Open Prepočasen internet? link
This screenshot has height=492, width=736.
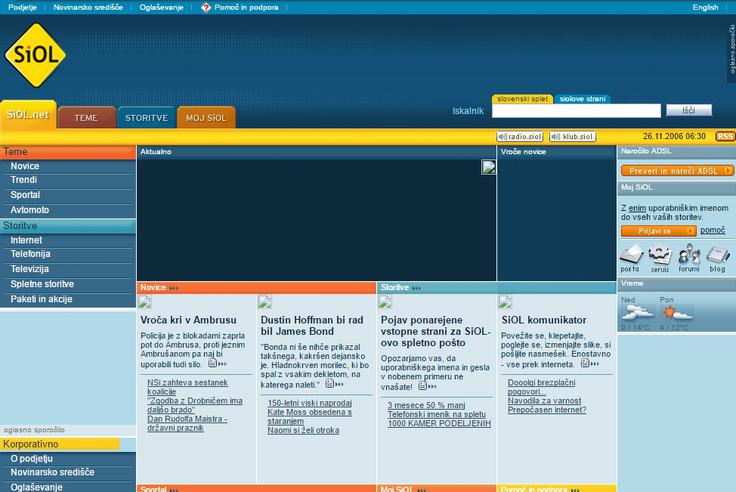click(x=547, y=410)
